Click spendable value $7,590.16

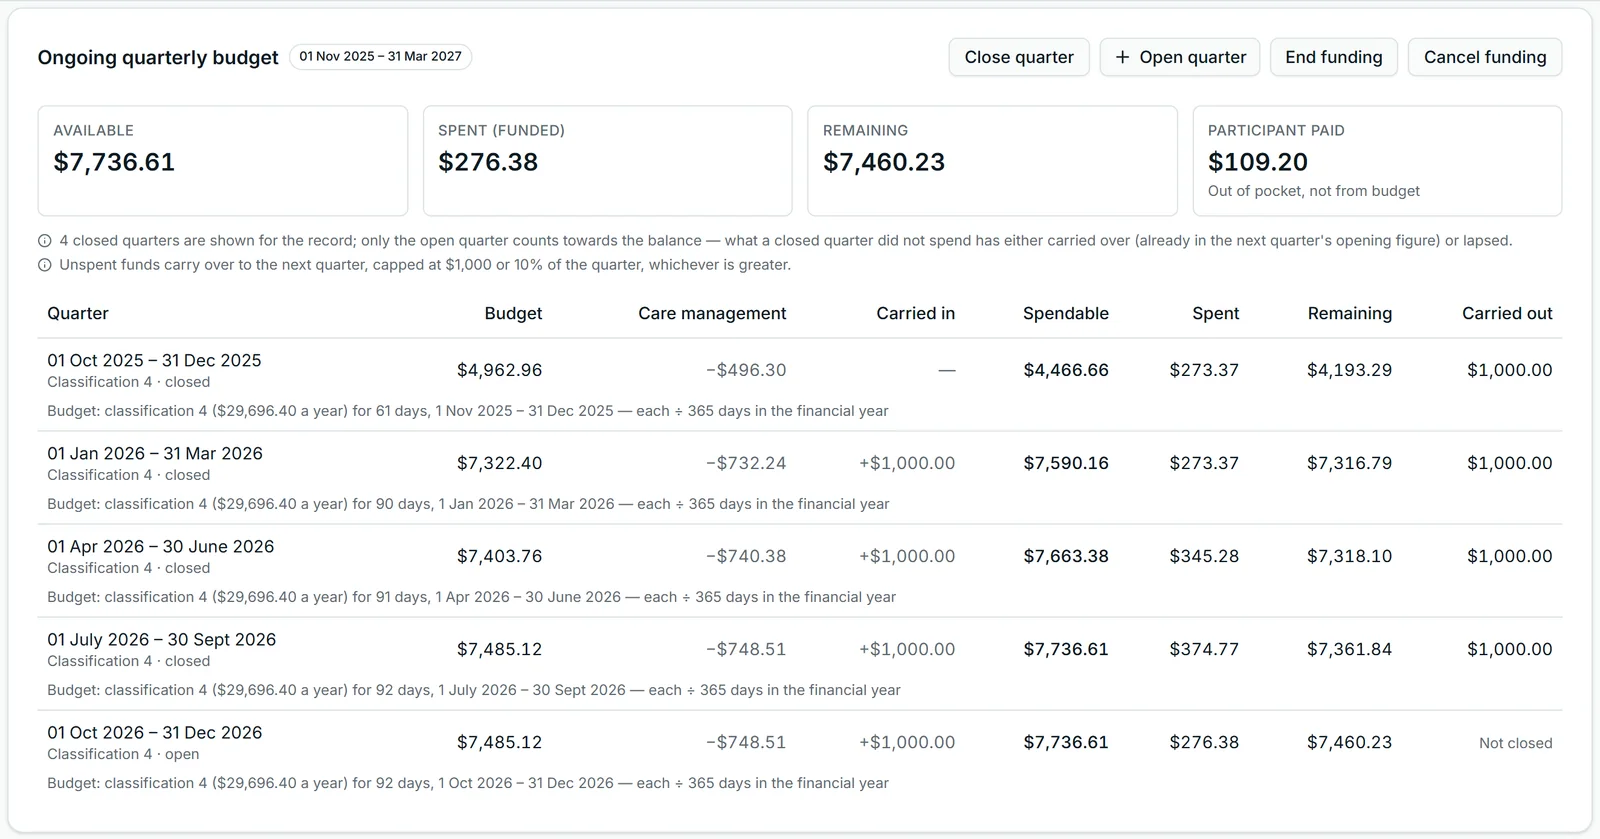coord(1066,463)
